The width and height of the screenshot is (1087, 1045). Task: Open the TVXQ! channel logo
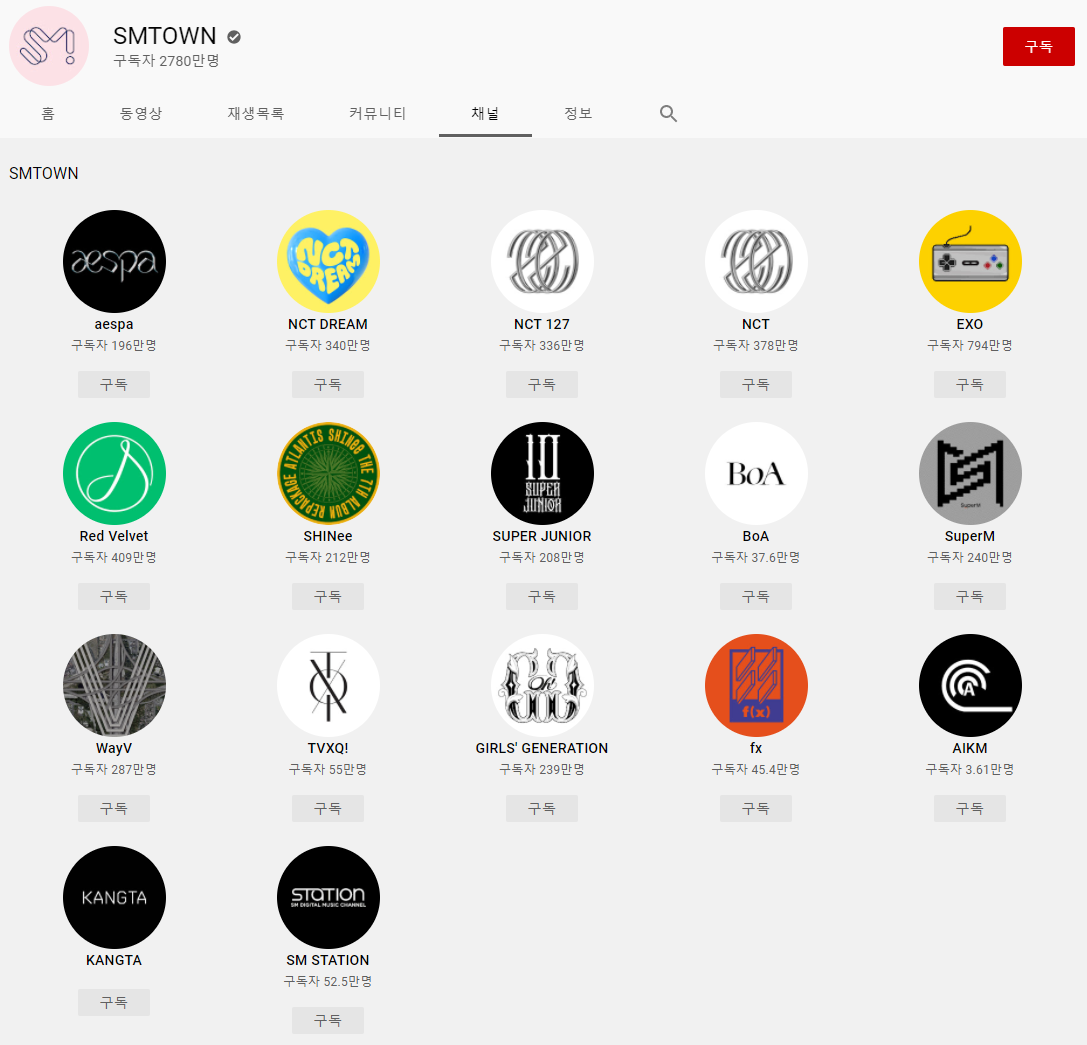328,685
